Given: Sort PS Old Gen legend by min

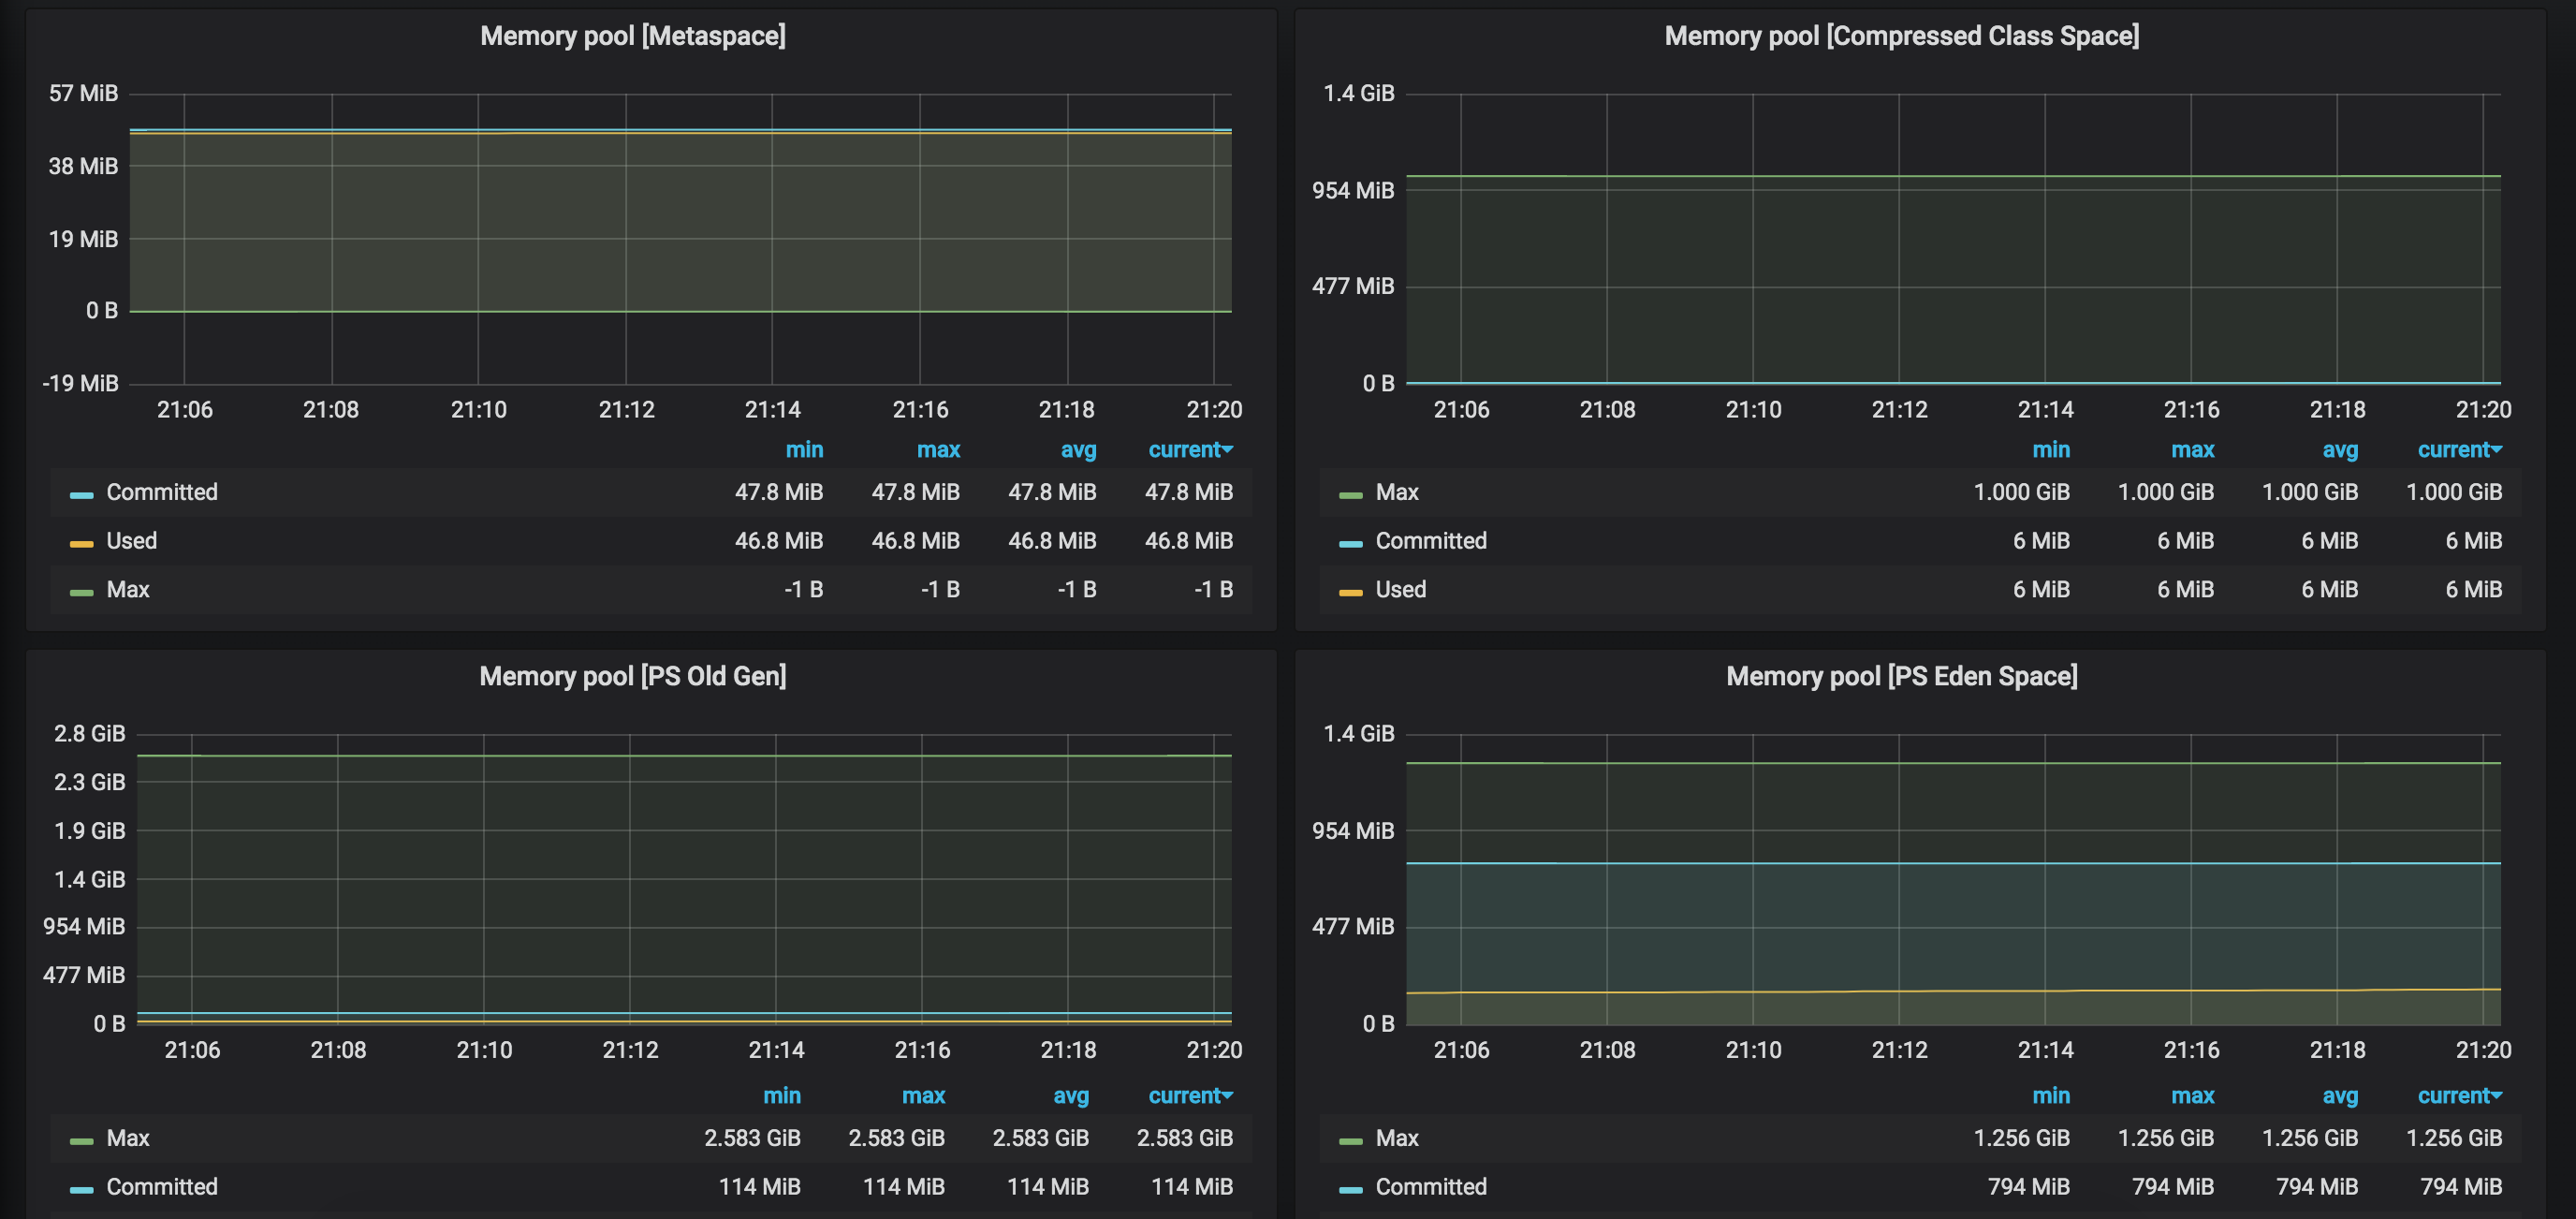Looking at the screenshot, I should click(x=782, y=1096).
